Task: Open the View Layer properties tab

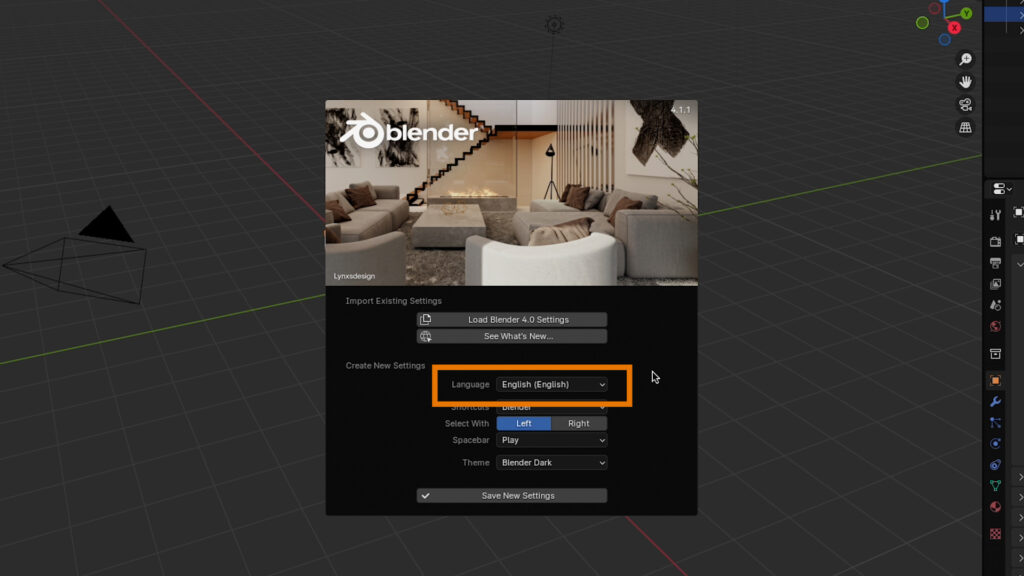Action: tap(995, 284)
